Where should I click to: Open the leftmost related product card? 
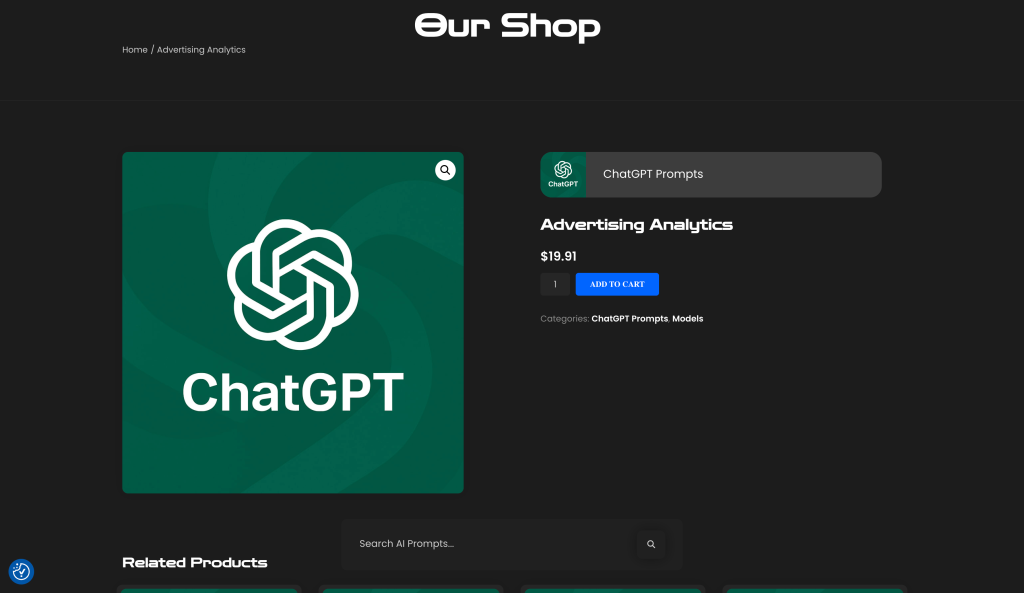(x=209, y=589)
